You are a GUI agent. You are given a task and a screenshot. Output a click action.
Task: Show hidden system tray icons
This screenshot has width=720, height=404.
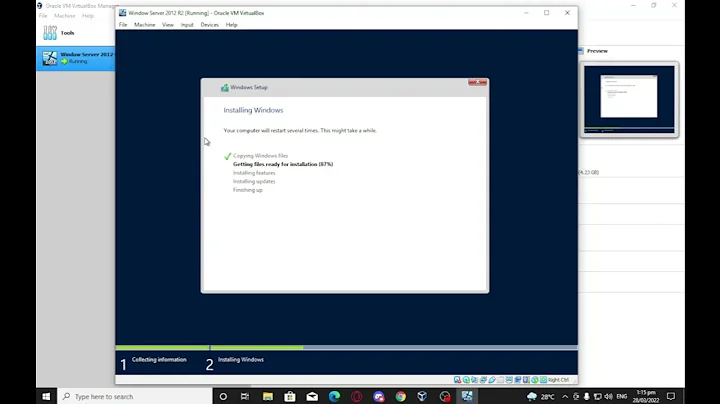565,396
